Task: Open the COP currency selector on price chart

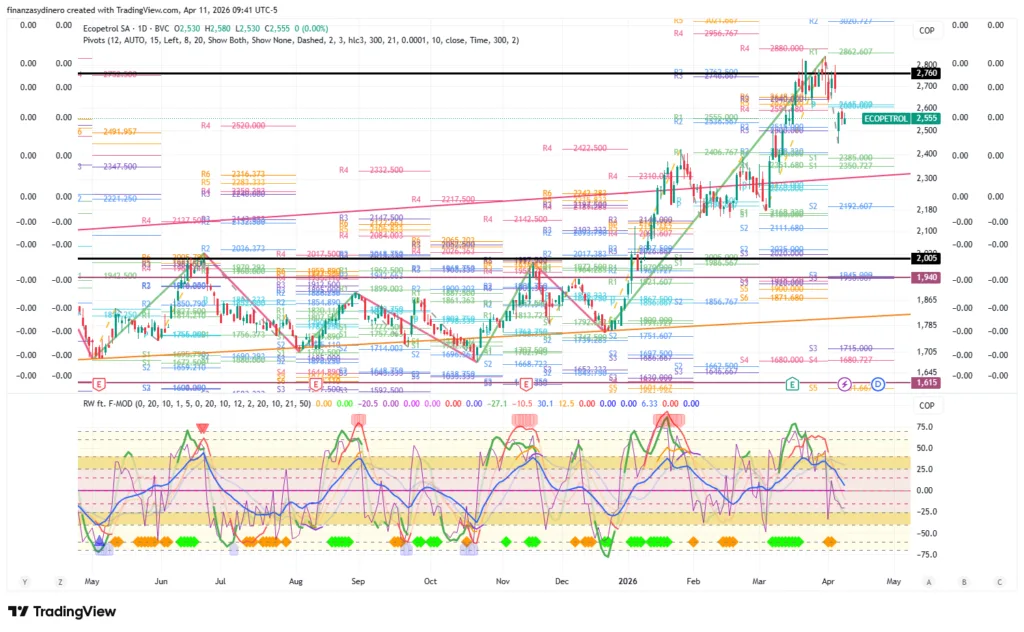Action: click(926, 31)
